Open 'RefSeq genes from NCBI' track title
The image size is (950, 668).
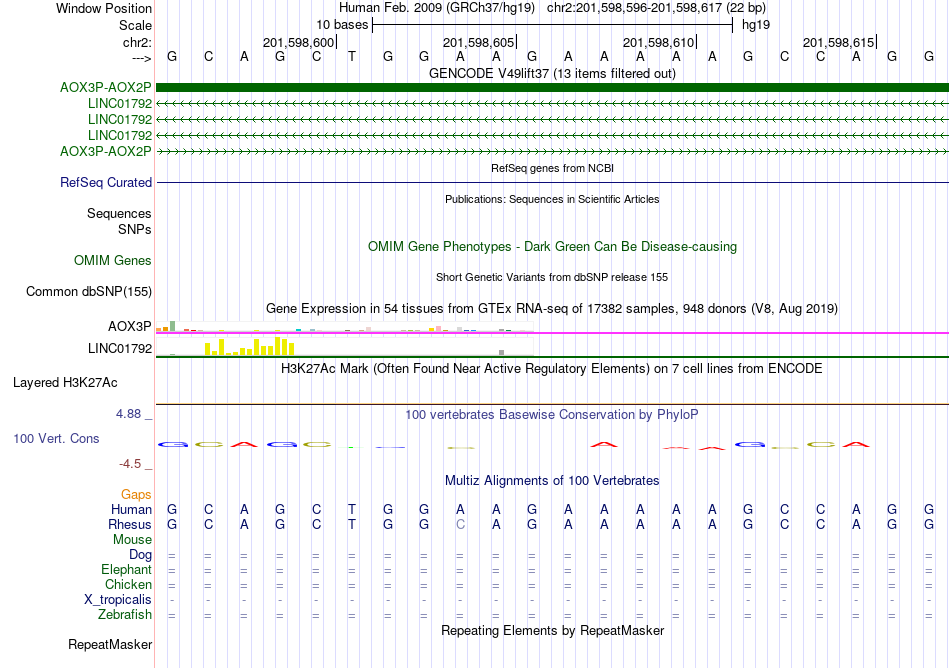(552, 168)
